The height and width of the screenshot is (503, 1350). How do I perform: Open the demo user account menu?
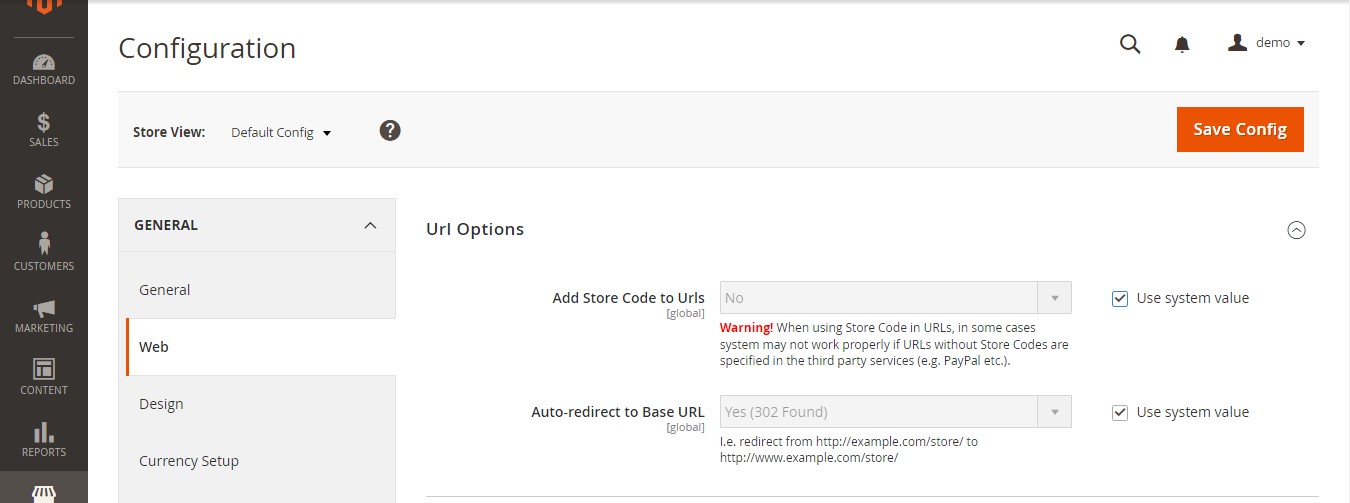point(1267,43)
